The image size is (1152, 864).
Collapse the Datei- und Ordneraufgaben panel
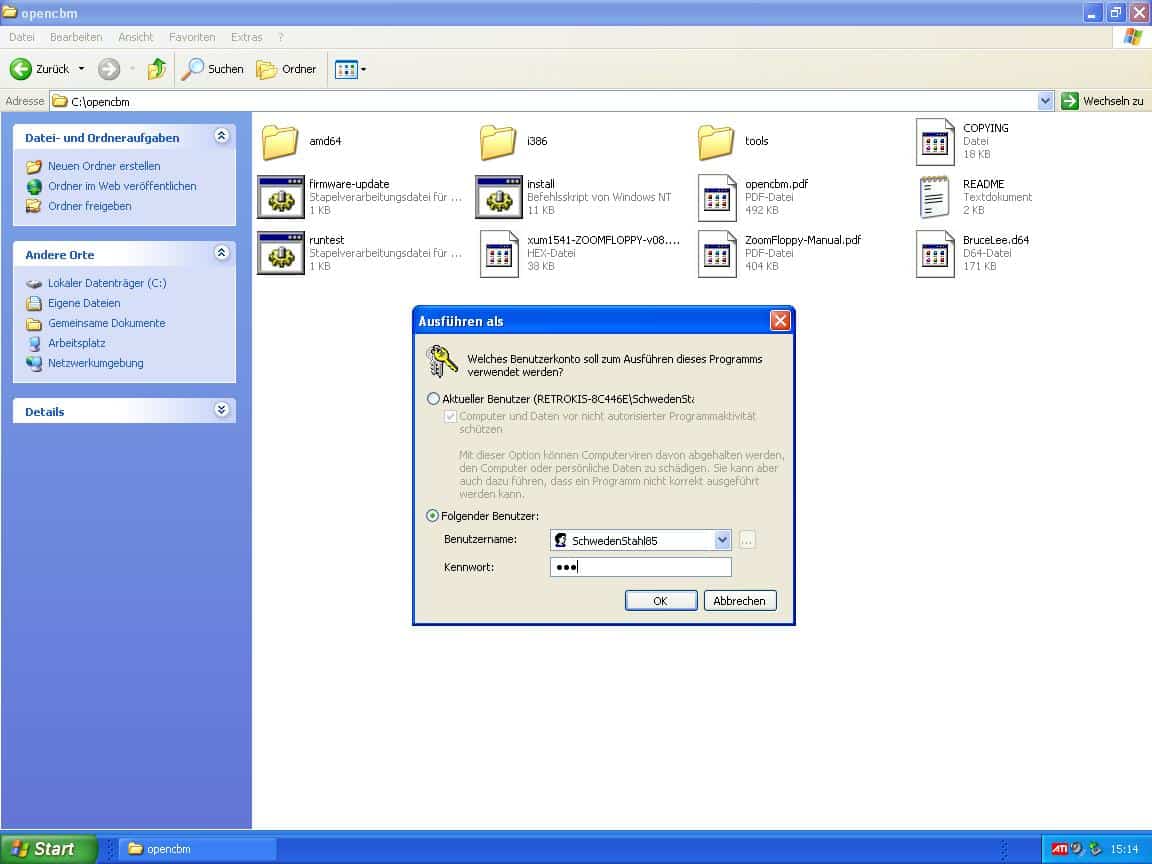(x=221, y=136)
